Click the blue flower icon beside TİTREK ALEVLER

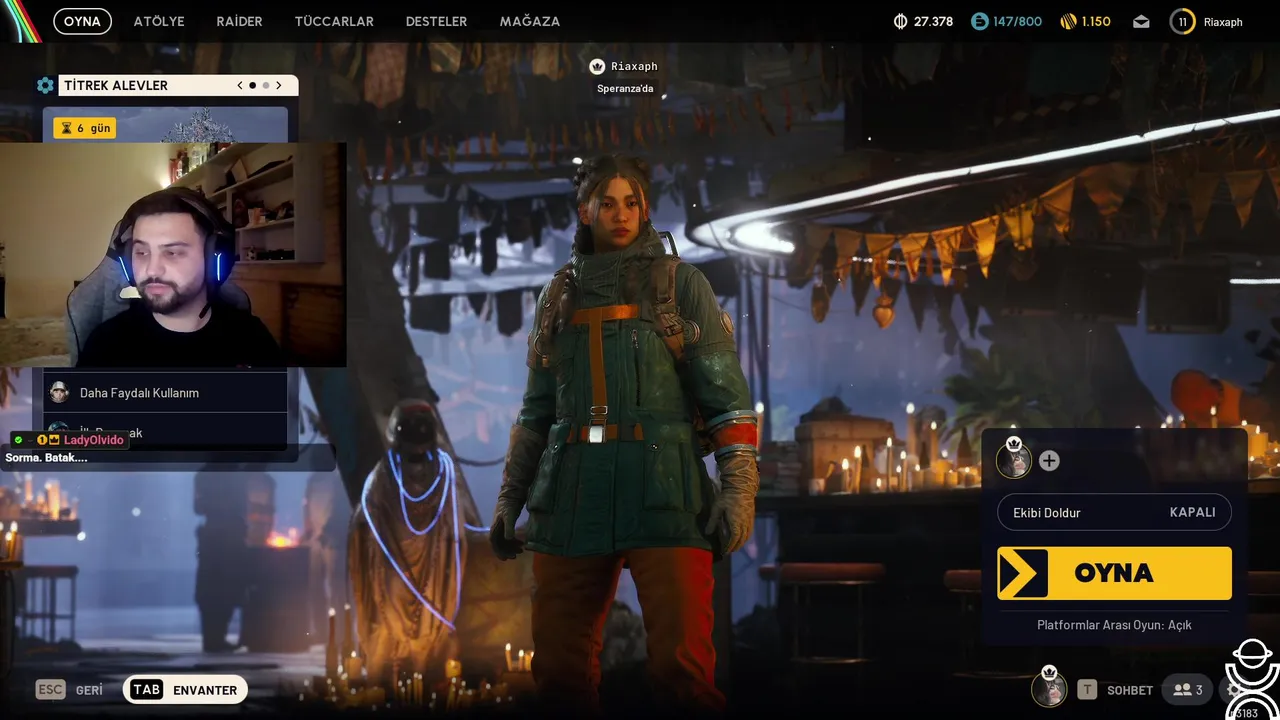[x=45, y=86]
